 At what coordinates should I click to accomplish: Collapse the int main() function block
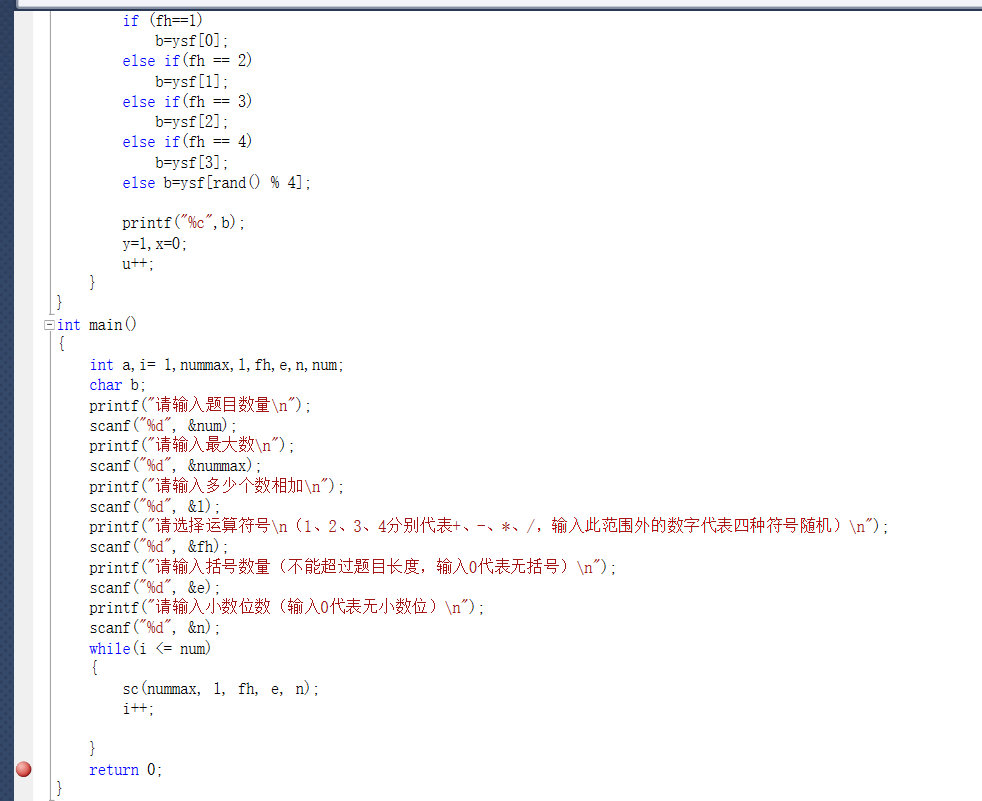tap(49, 324)
